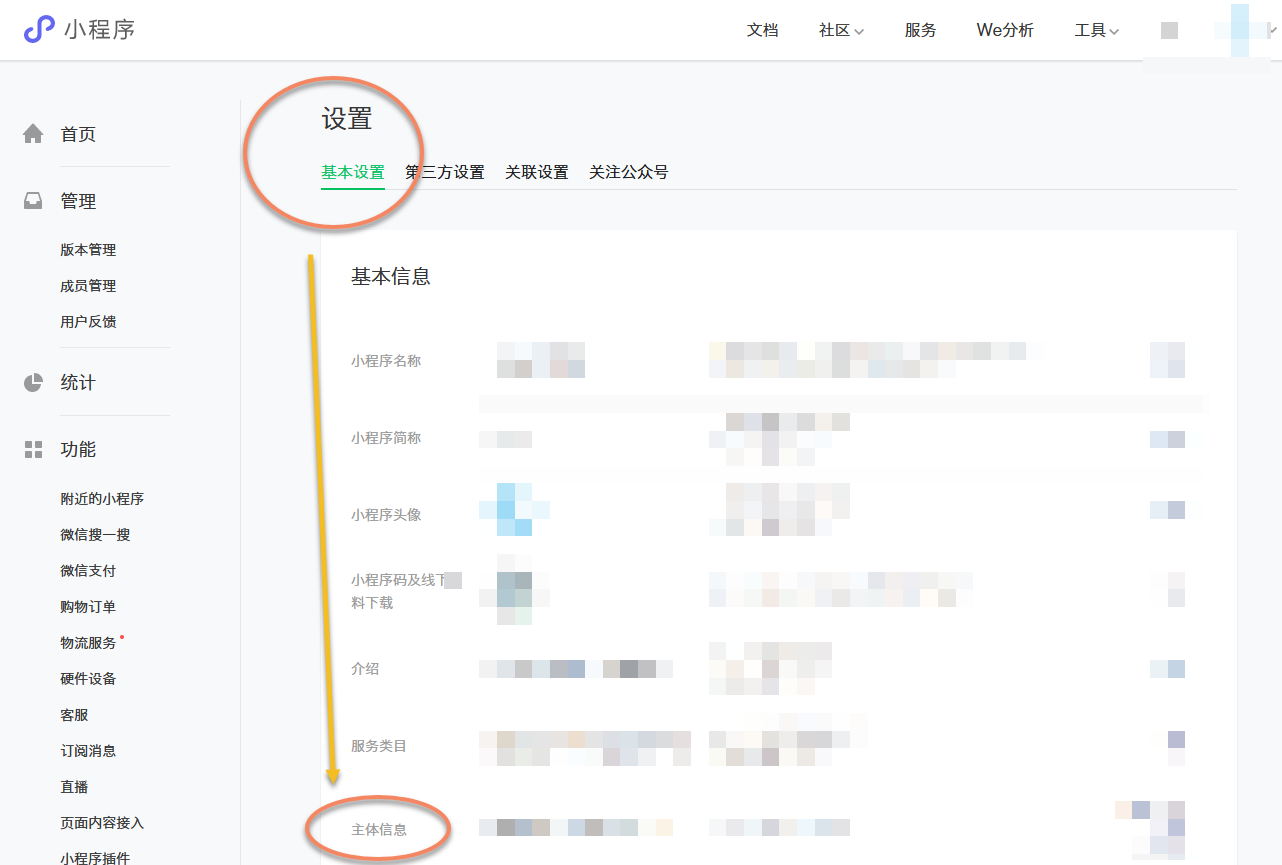
Task: Expand the 工具 dropdown menu
Action: click(1096, 30)
